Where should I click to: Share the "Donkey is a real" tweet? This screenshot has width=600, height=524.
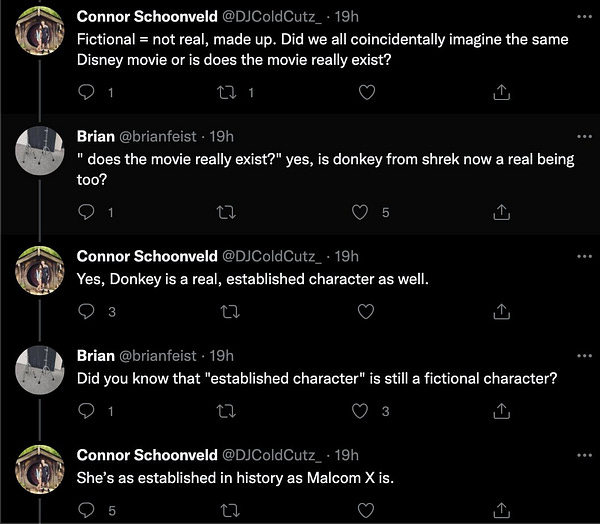click(502, 311)
